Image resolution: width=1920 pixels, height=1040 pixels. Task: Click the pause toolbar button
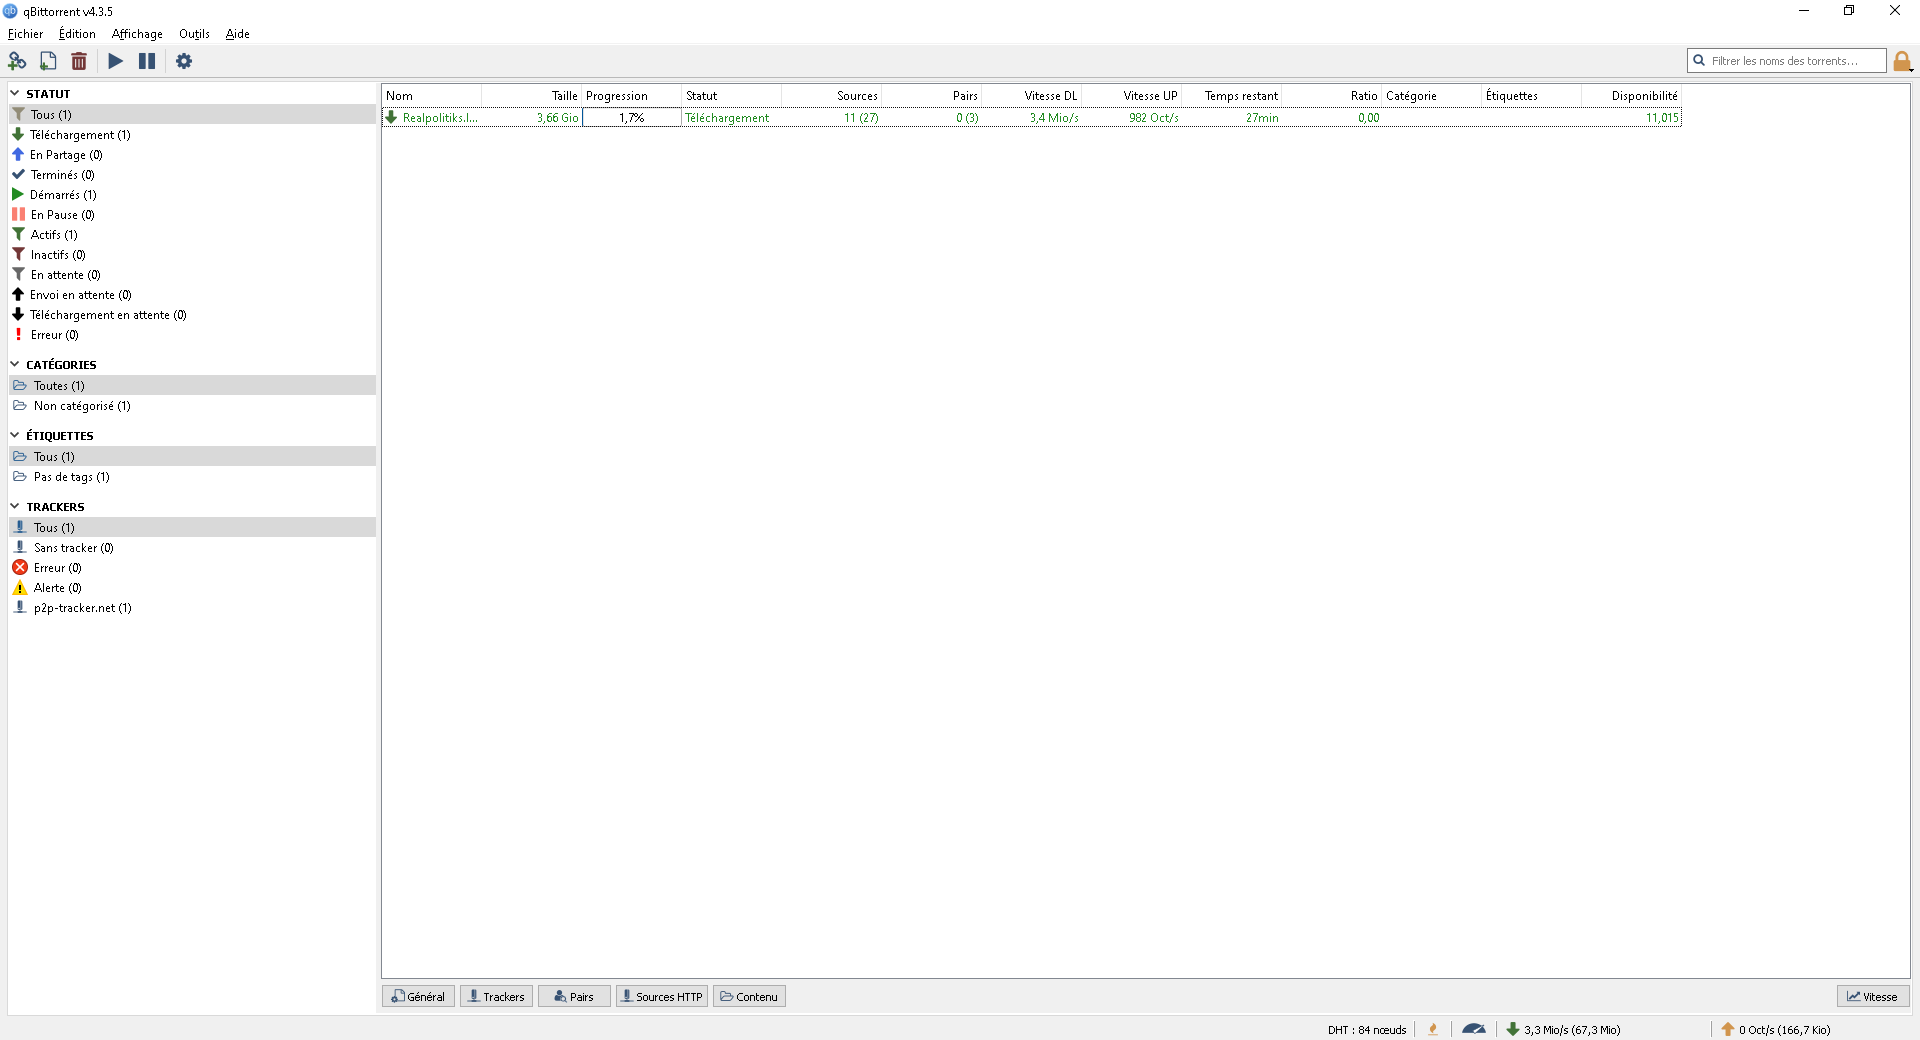147,61
